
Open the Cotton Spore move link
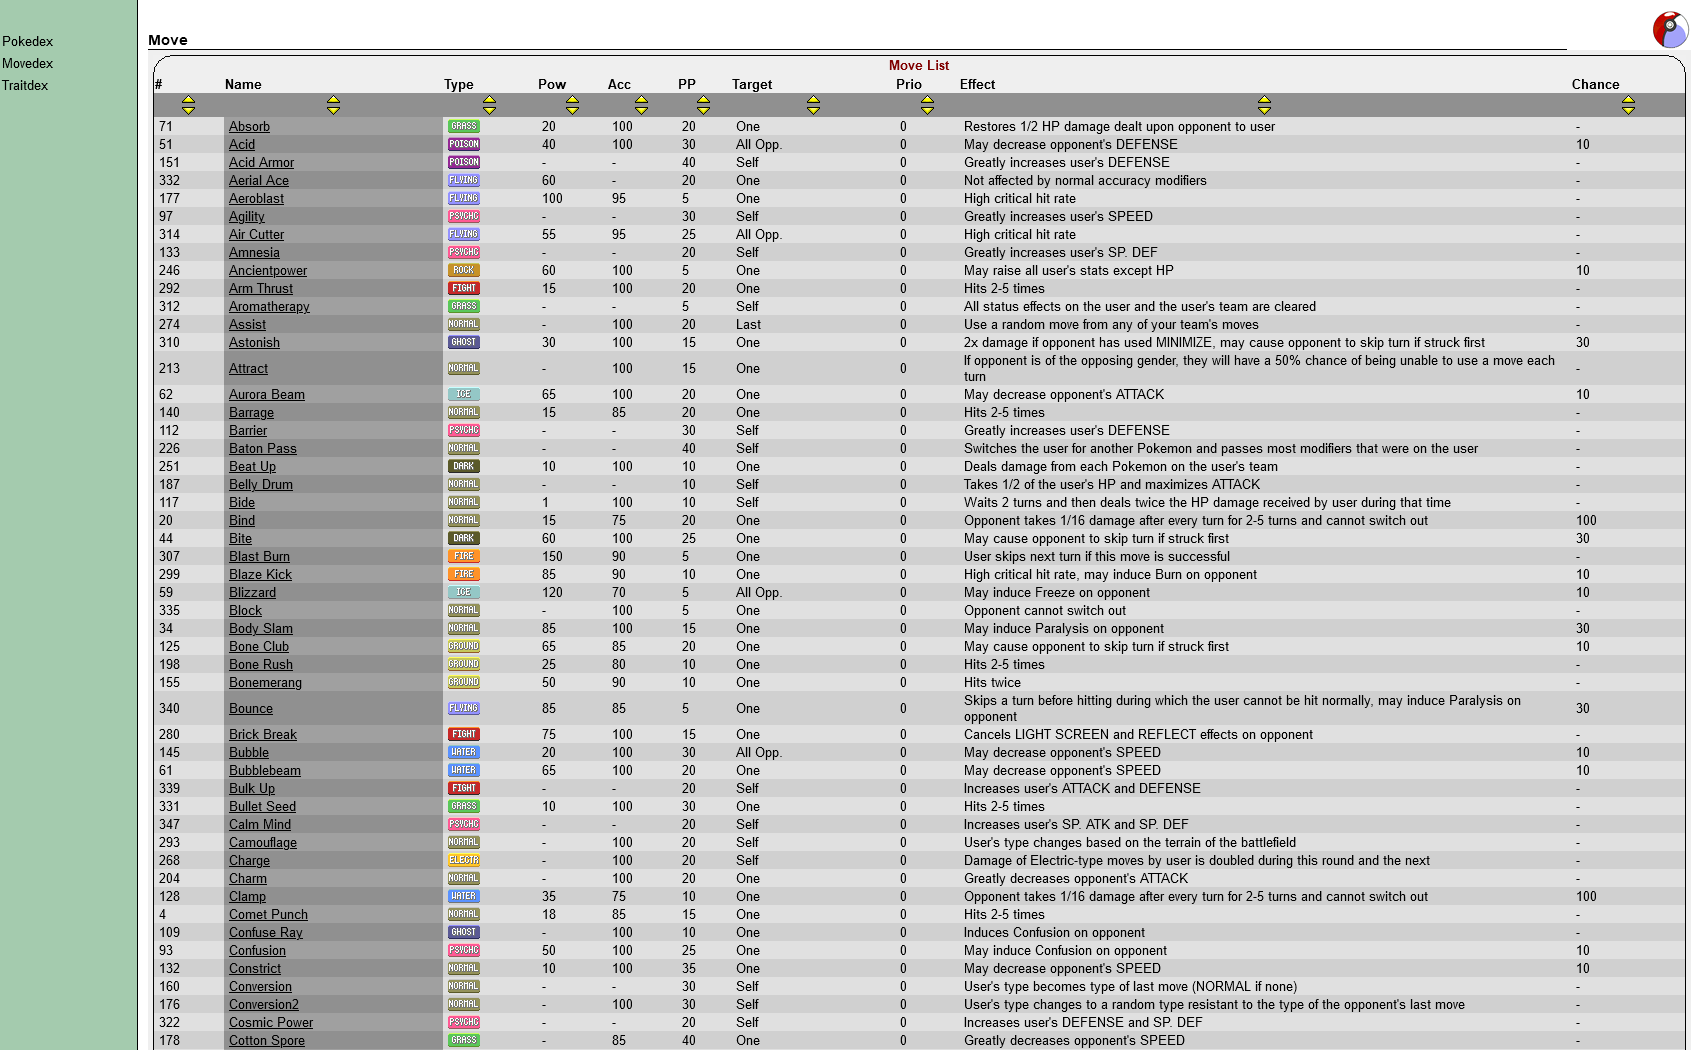267,1040
